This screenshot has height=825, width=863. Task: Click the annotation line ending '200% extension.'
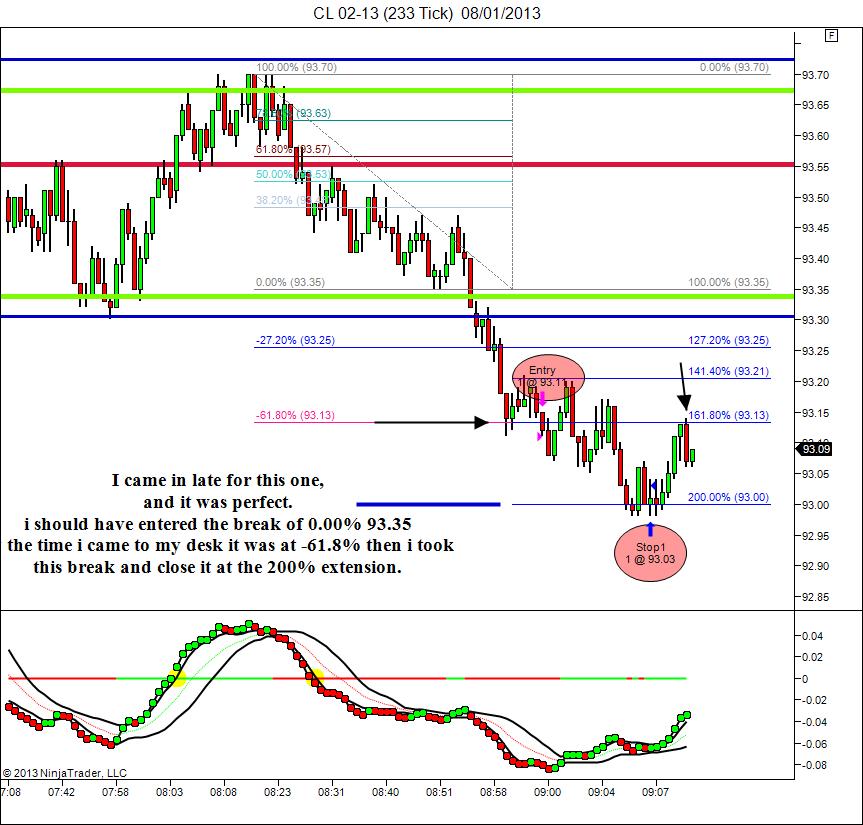coord(218,567)
